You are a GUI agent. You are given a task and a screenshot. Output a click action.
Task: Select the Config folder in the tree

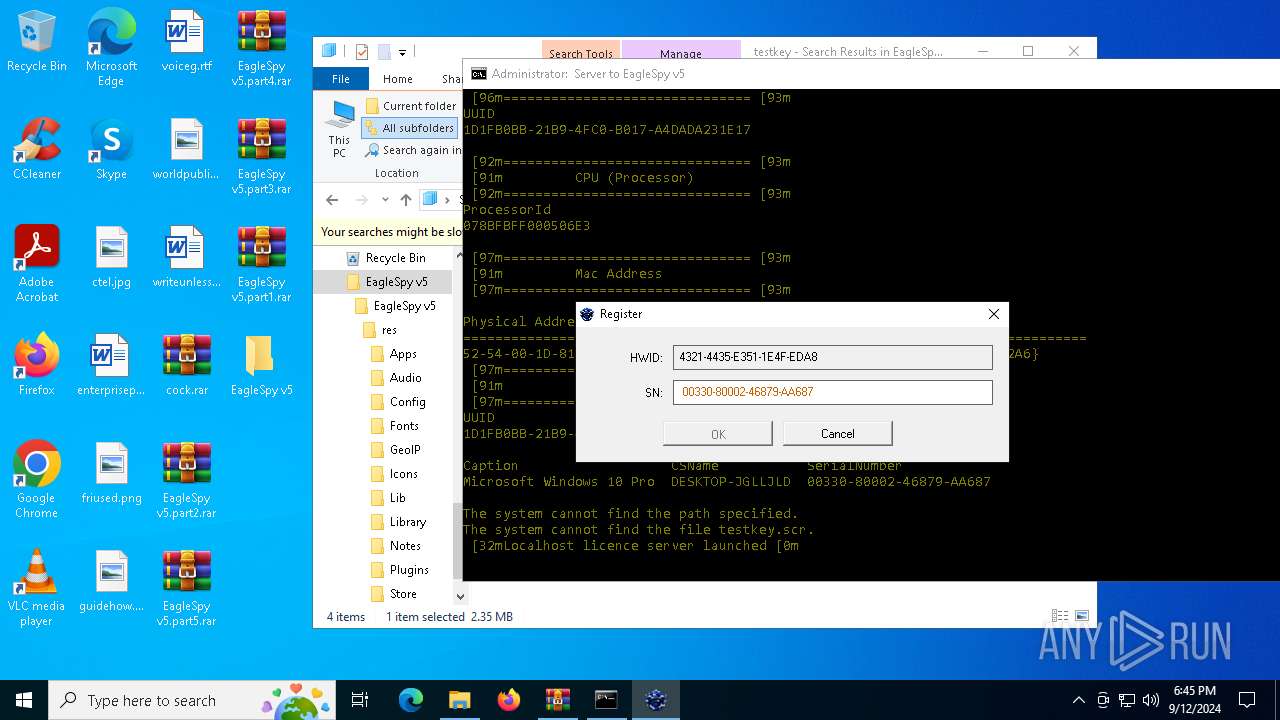407,402
